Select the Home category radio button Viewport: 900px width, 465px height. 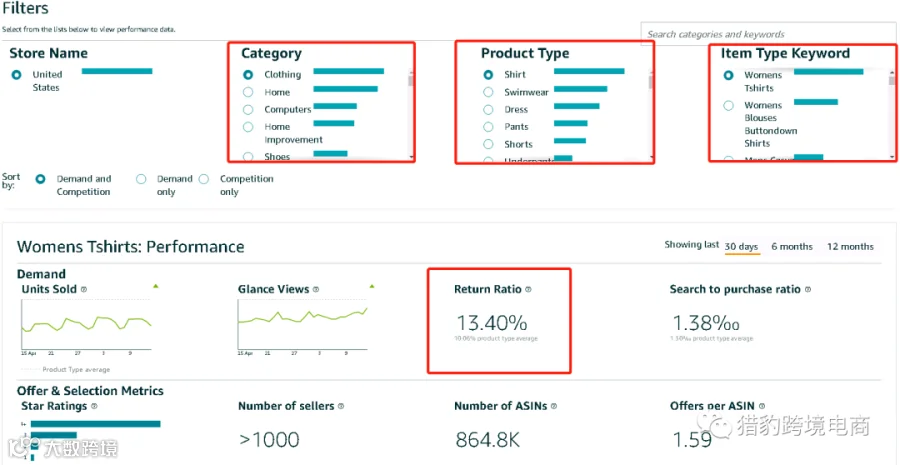(x=248, y=92)
